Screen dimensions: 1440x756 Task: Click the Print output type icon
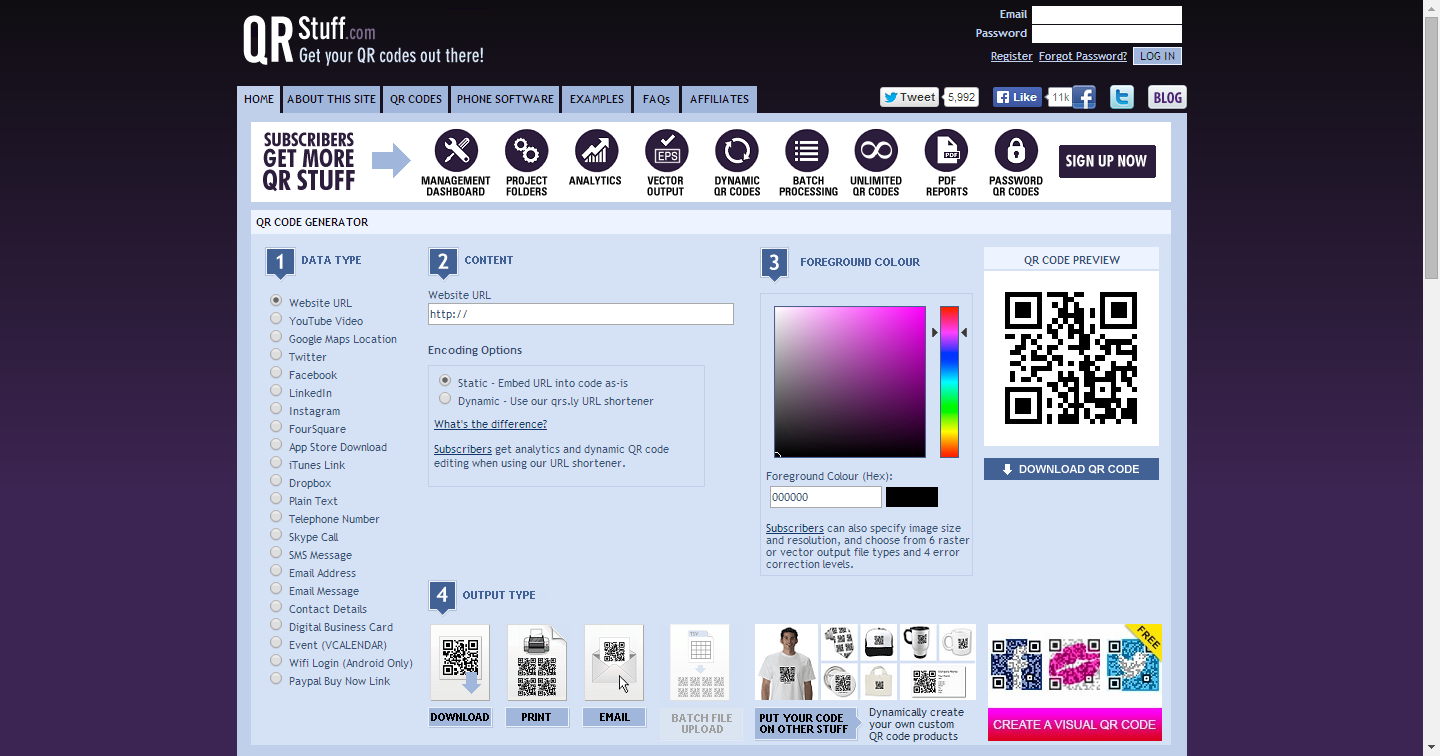(537, 662)
